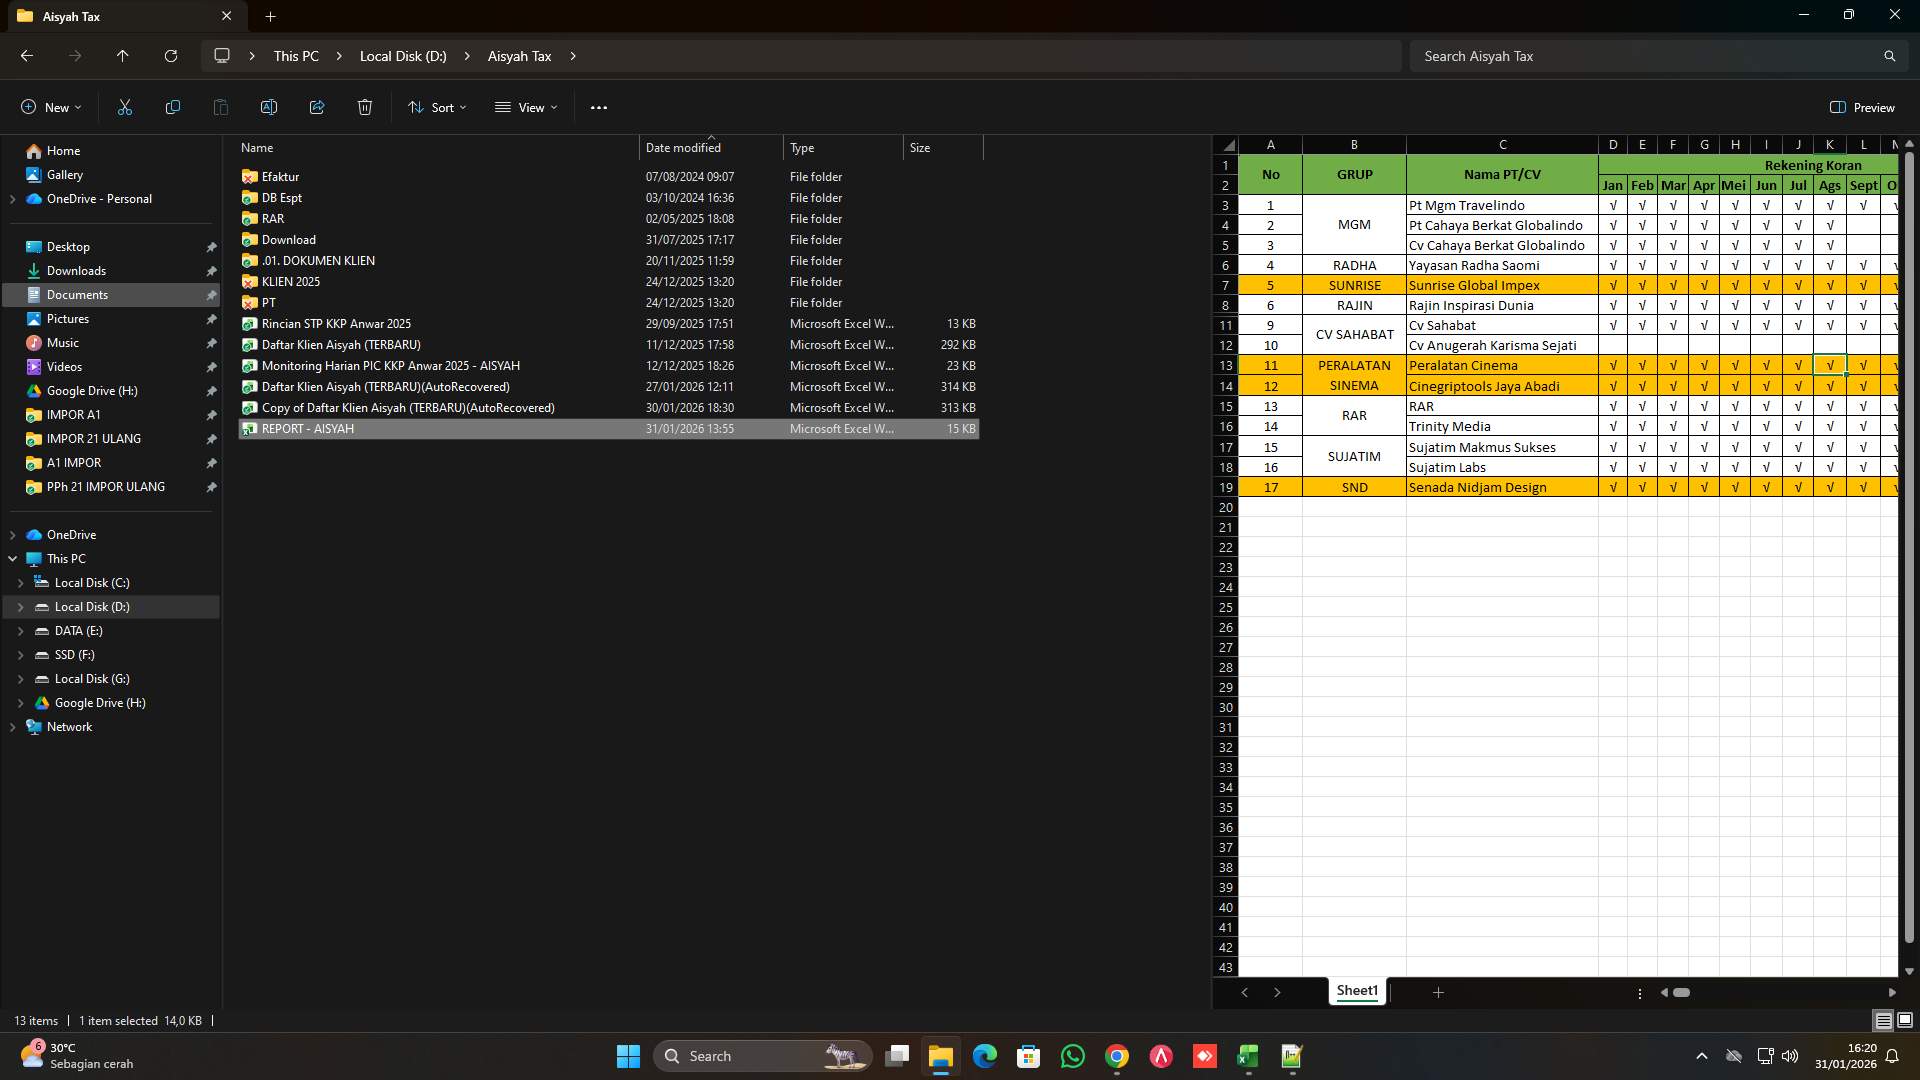This screenshot has width=1920, height=1080.
Task: Copy the selected file using toolbar icon
Action: pyautogui.click(x=172, y=107)
